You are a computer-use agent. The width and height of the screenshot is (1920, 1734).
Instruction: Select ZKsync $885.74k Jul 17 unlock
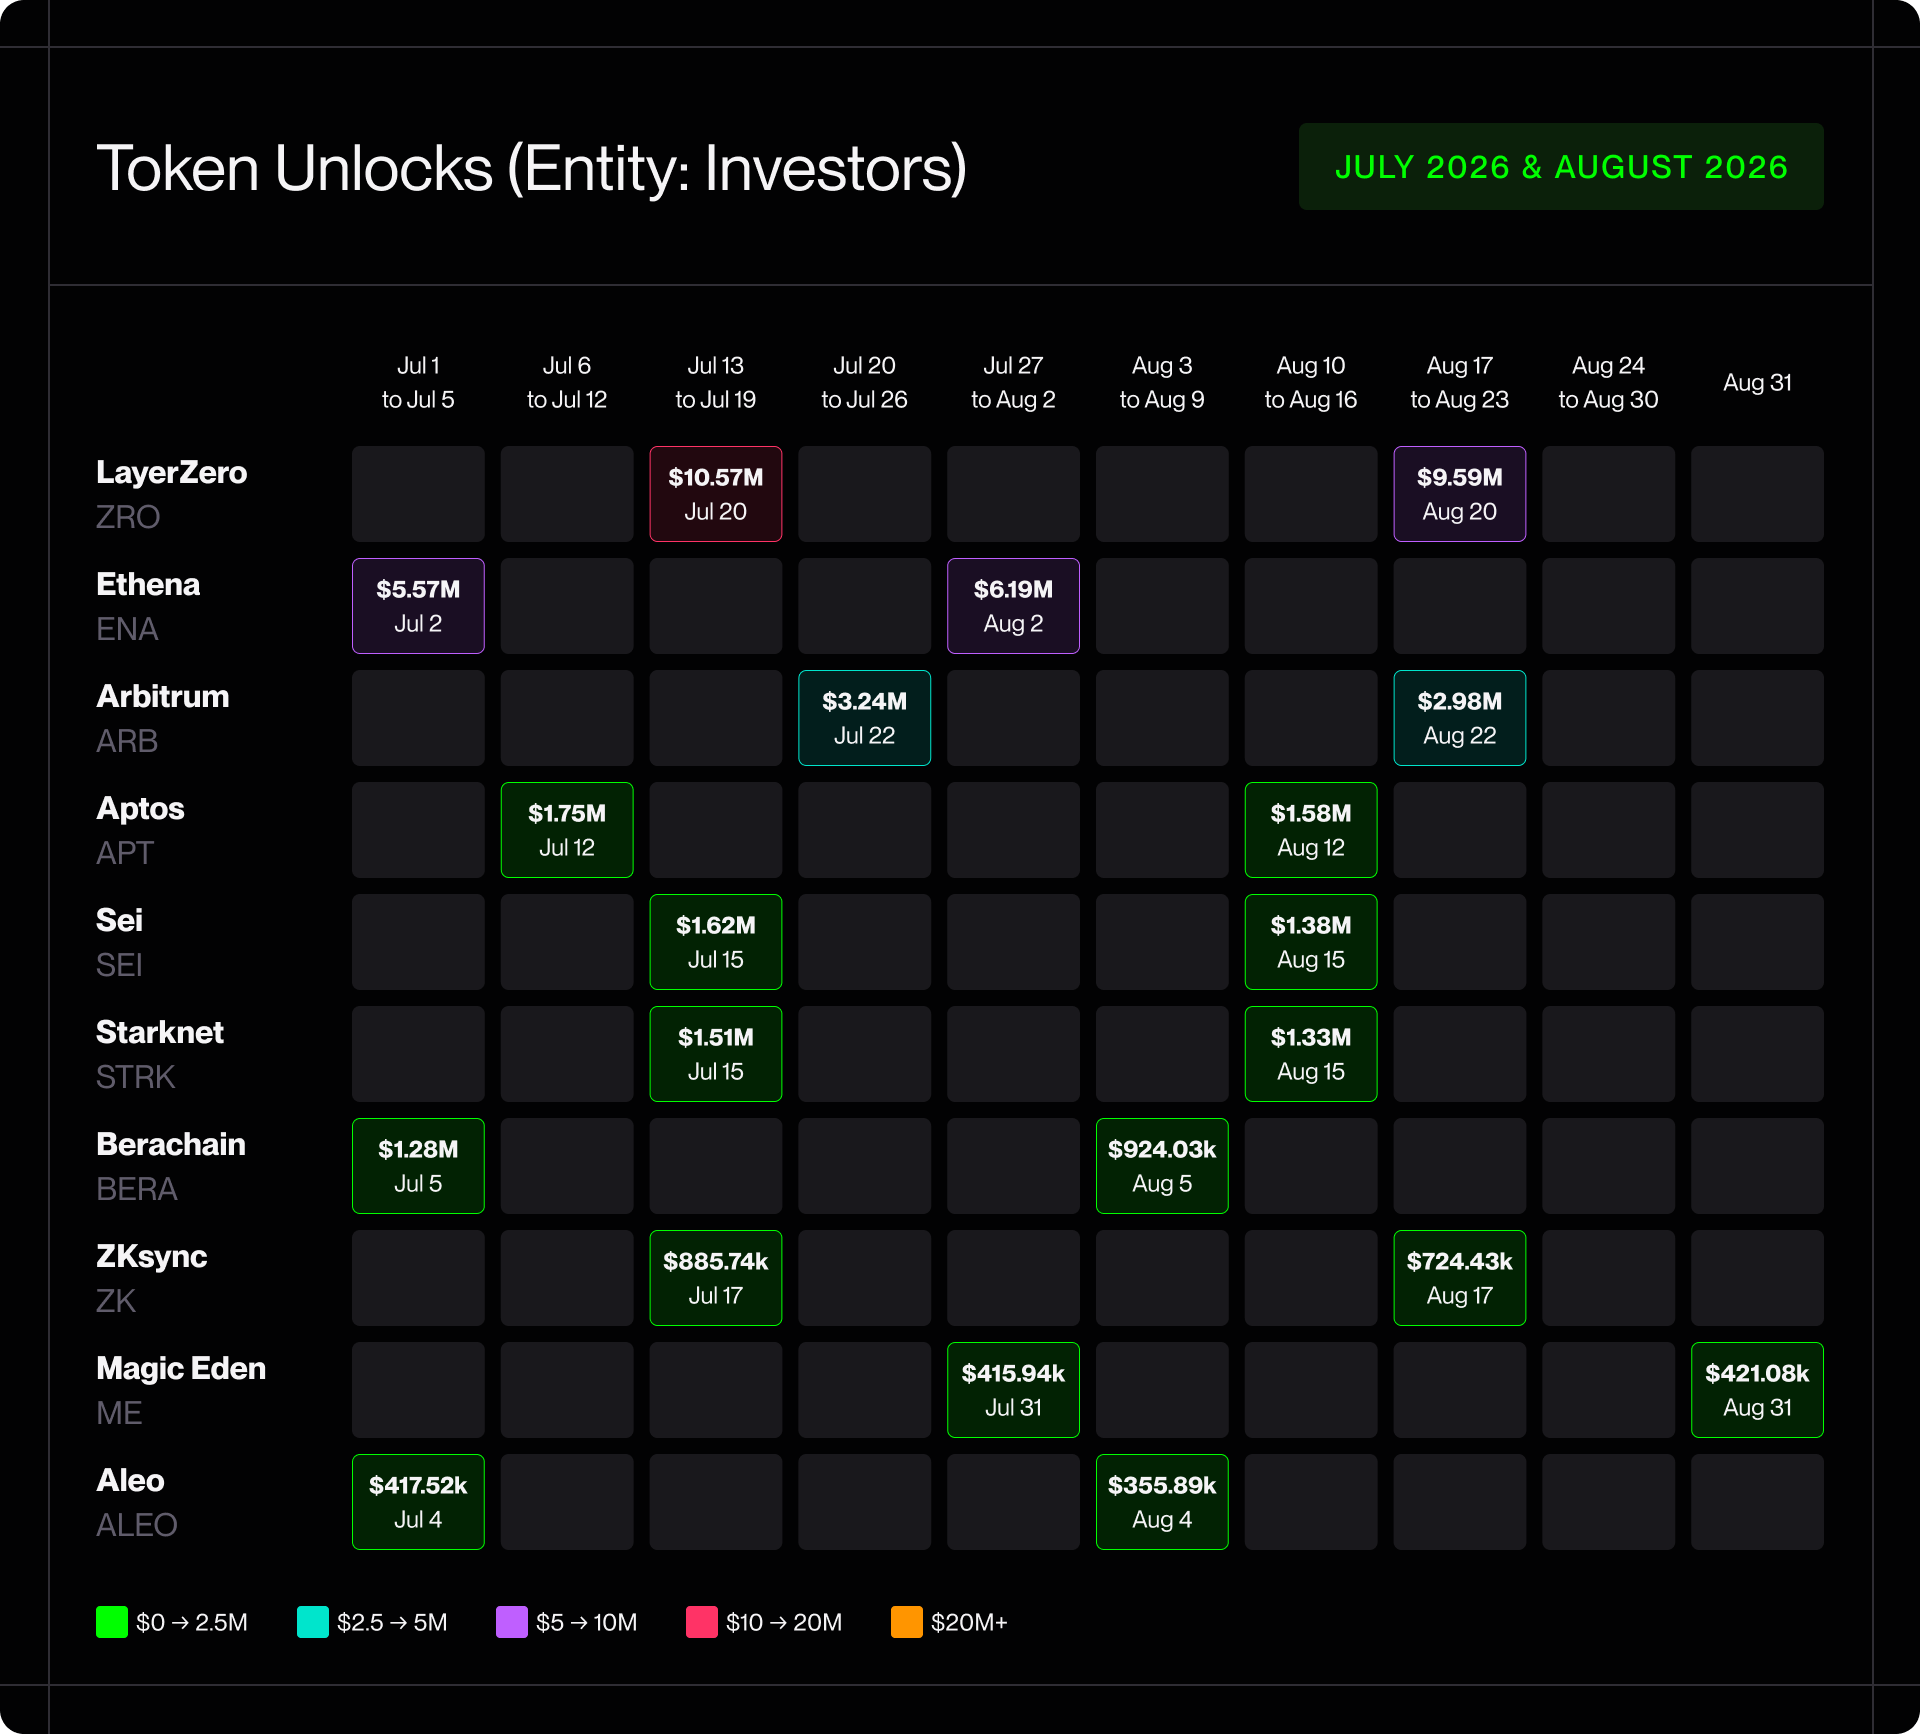pyautogui.click(x=716, y=1278)
